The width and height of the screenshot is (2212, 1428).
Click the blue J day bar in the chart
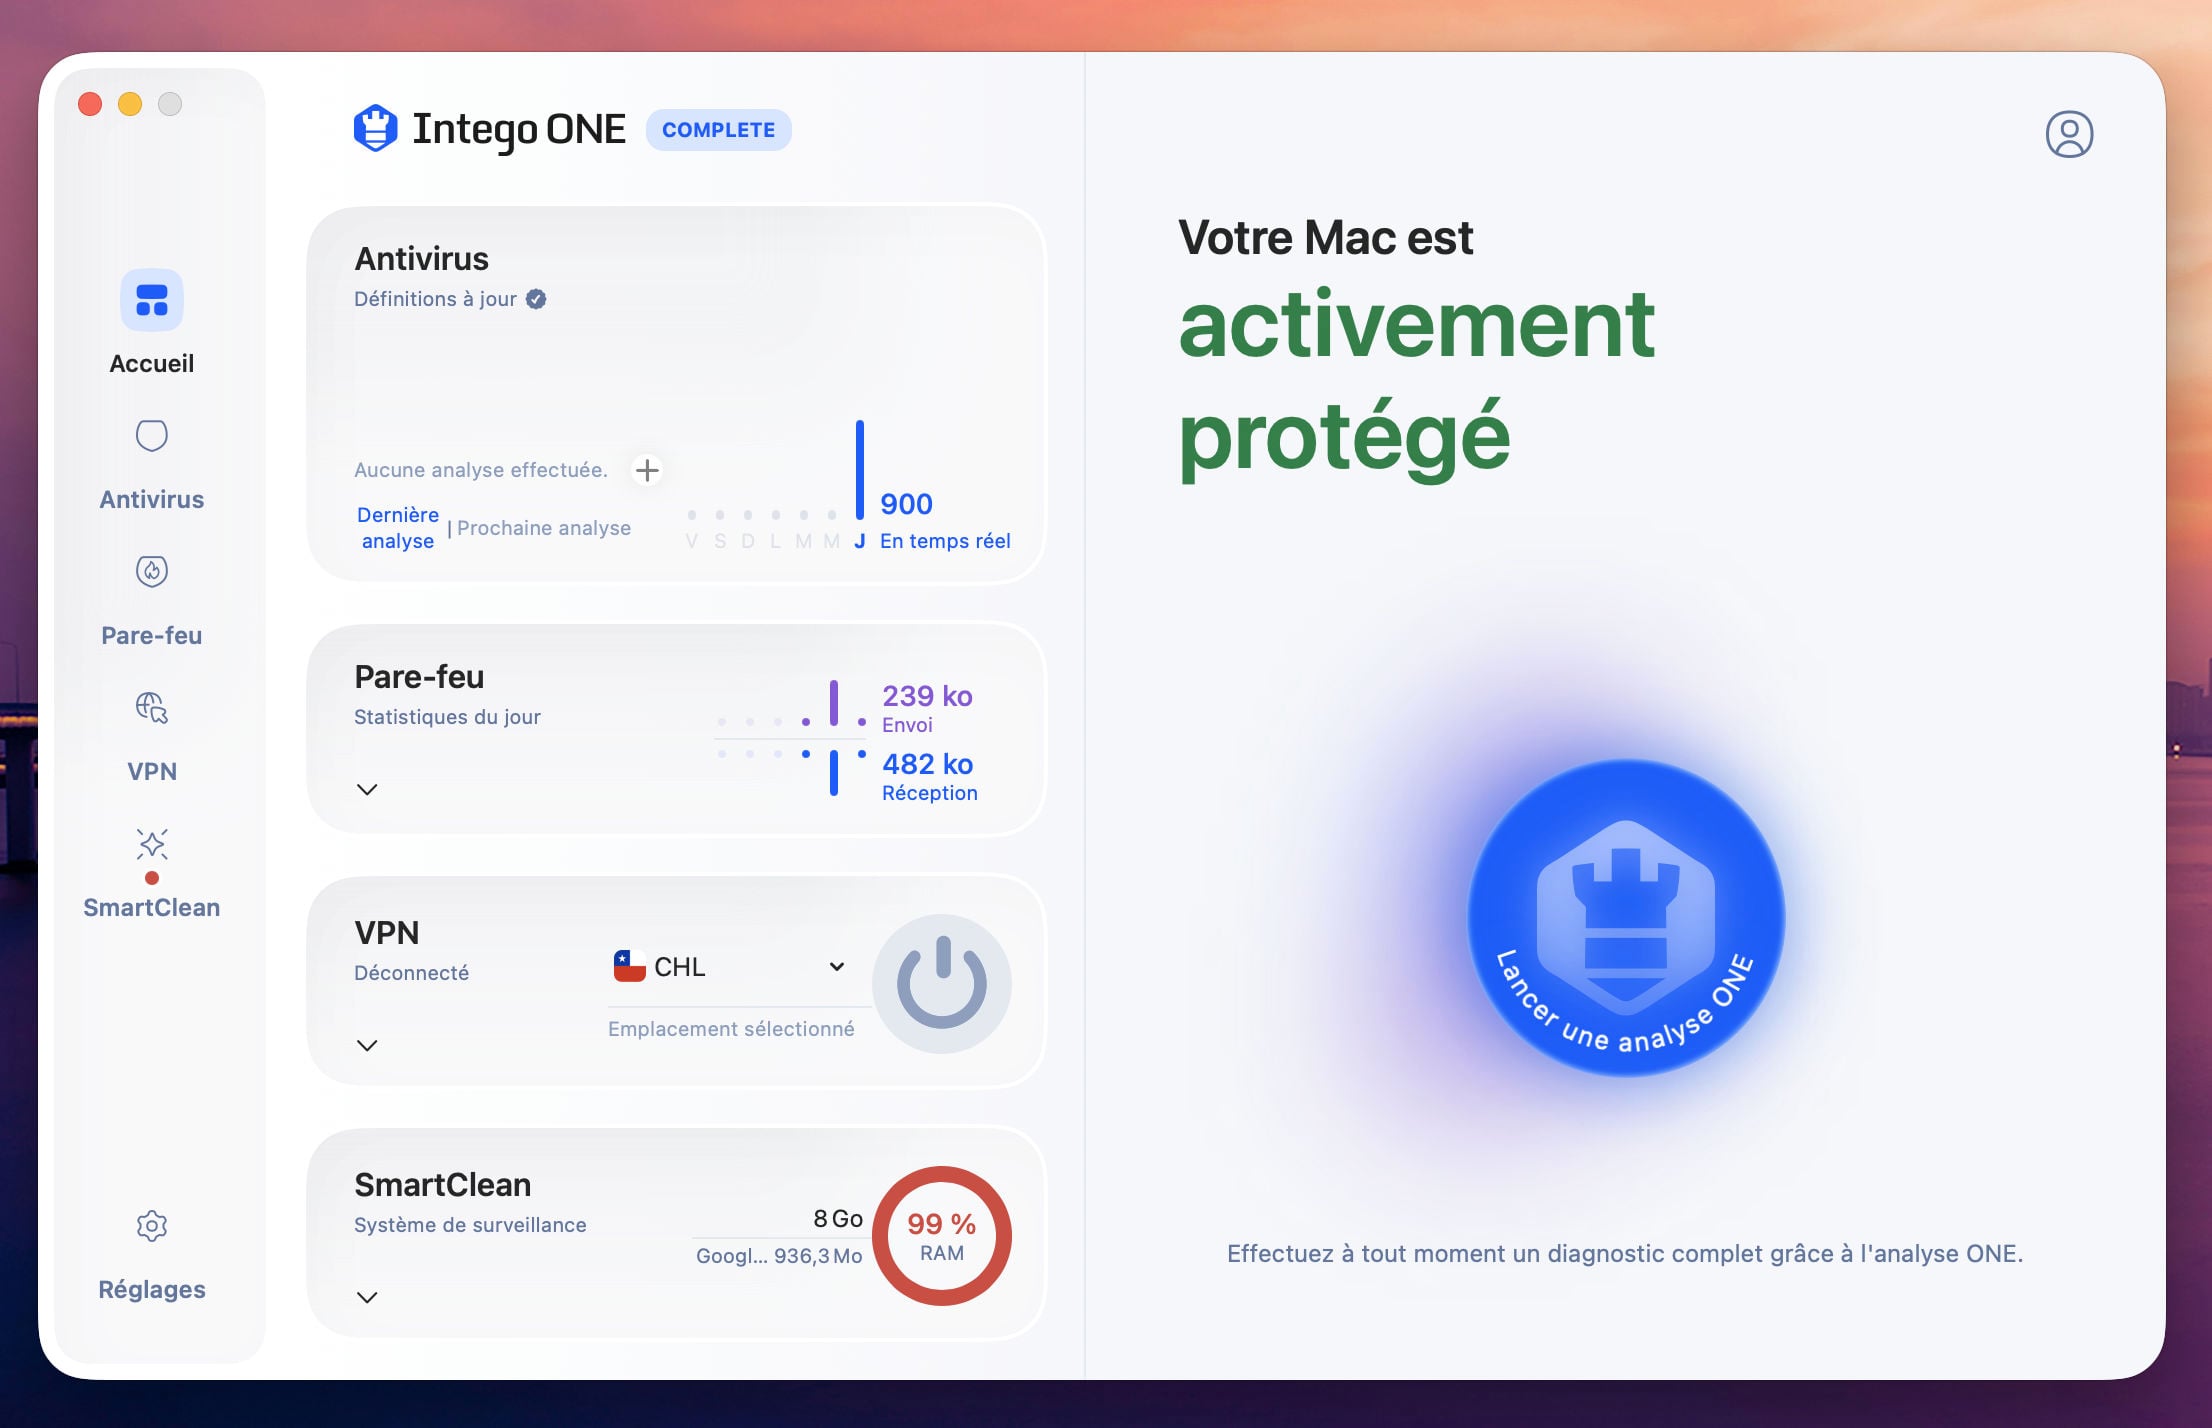[860, 470]
